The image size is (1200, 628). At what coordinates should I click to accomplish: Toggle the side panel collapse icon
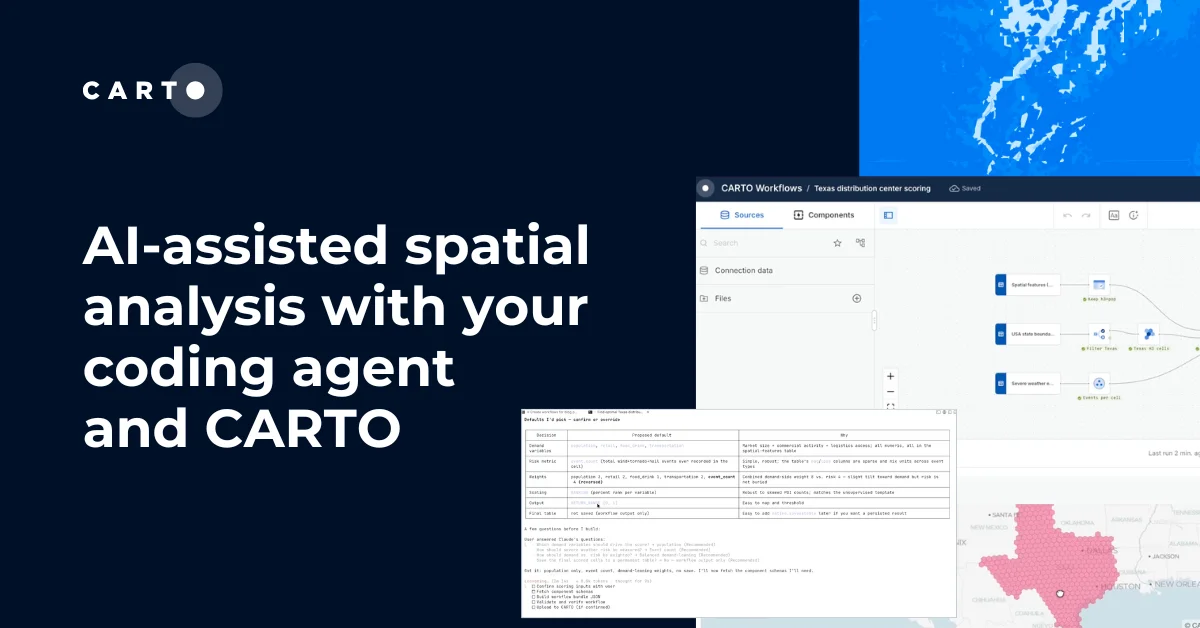tap(888, 215)
